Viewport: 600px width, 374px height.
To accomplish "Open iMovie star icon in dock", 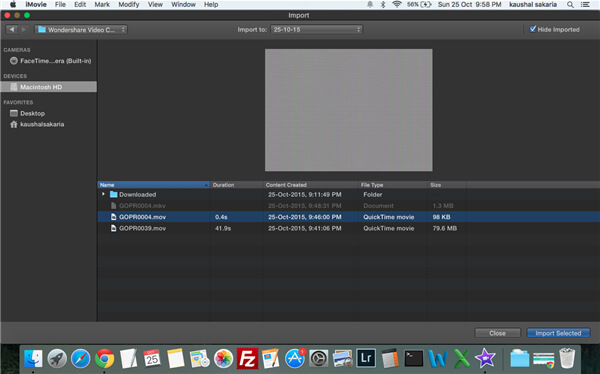I will [x=485, y=358].
